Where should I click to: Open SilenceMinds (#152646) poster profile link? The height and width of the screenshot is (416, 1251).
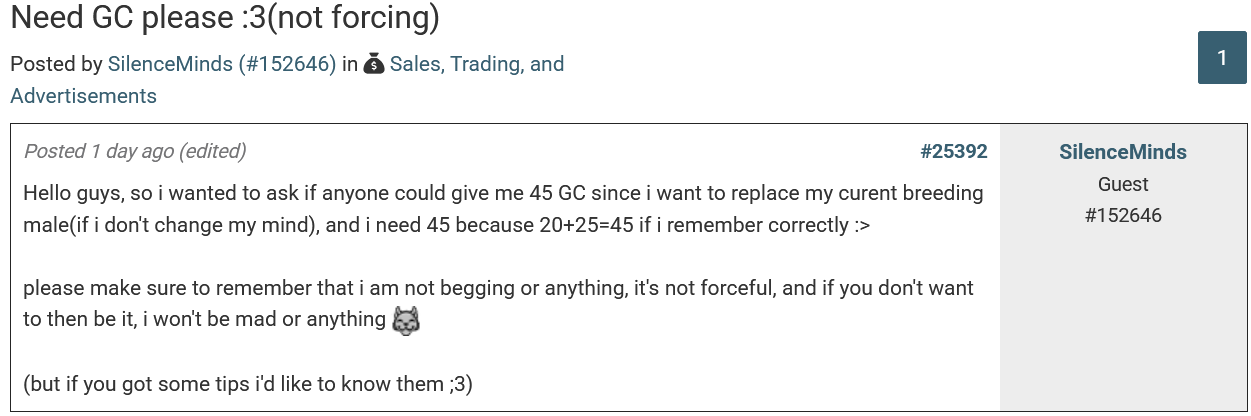click(x=221, y=64)
